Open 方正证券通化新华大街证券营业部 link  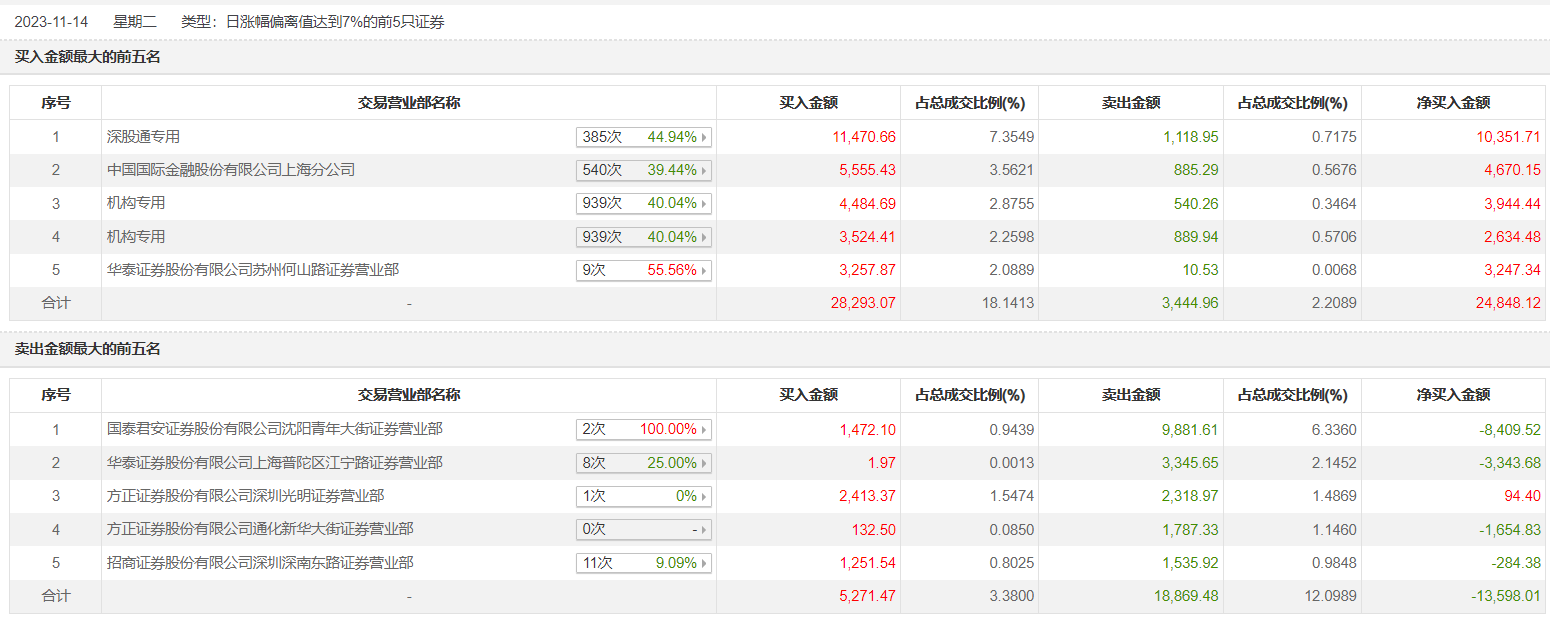click(x=260, y=530)
